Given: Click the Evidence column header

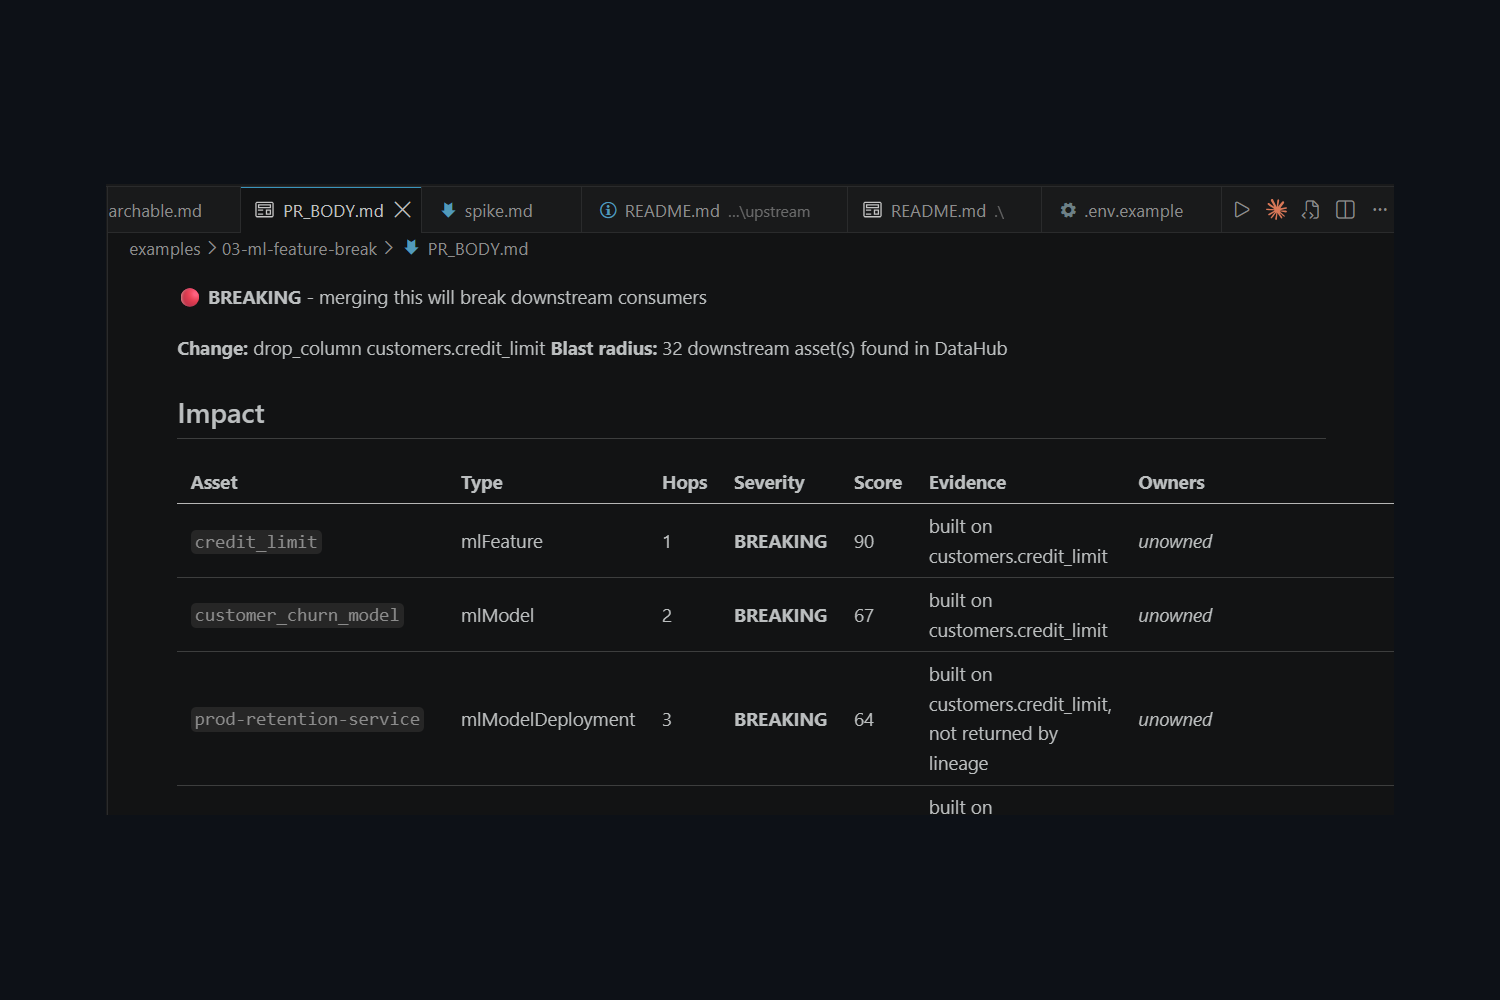Looking at the screenshot, I should point(967,483).
